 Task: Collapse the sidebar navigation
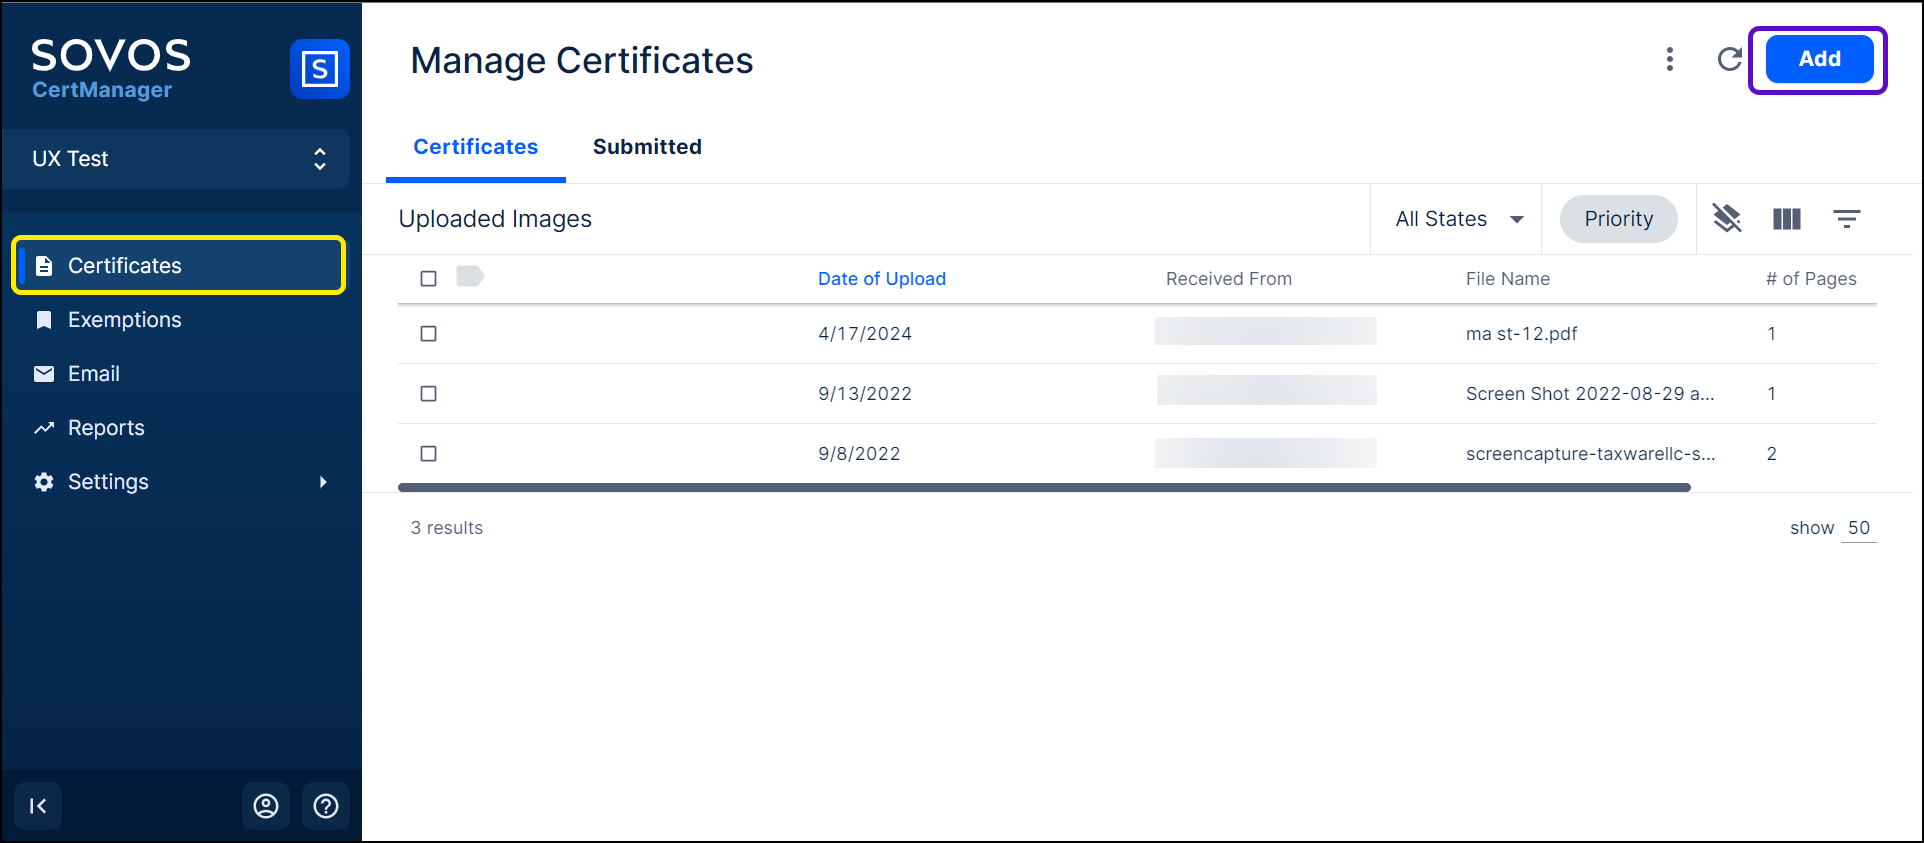[38, 806]
